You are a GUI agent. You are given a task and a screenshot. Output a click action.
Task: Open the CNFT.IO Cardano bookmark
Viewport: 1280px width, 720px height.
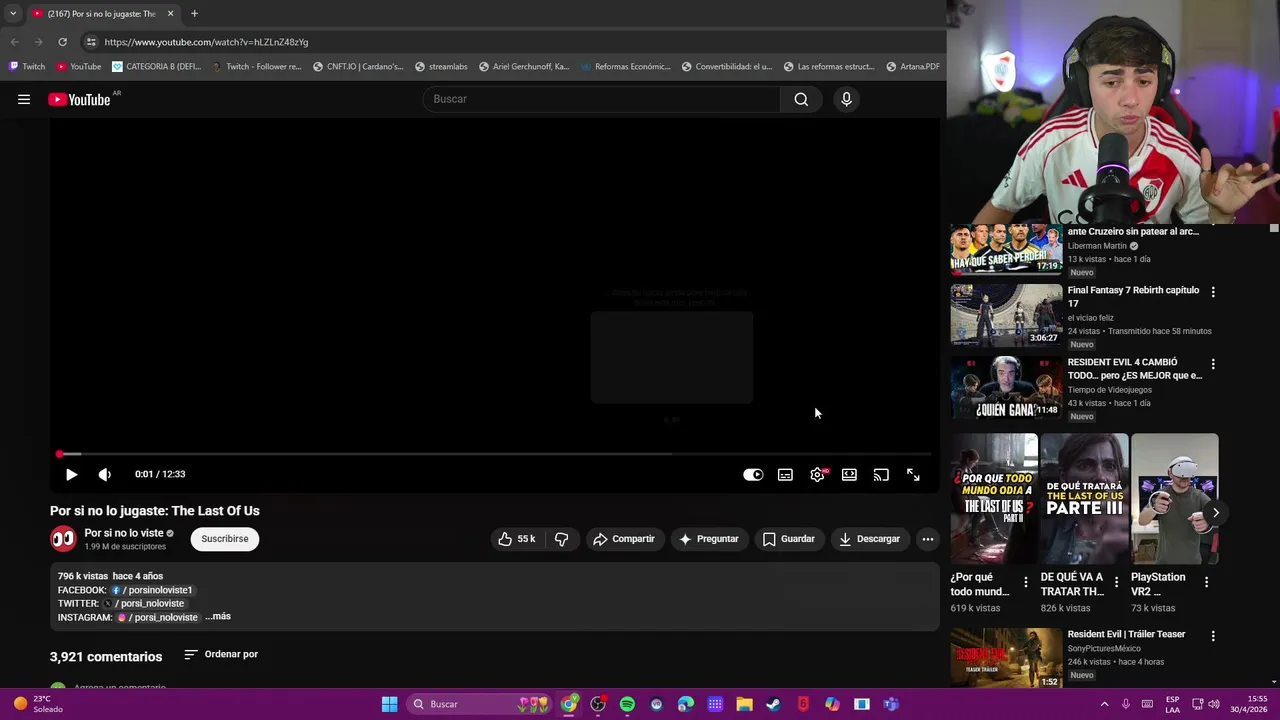click(x=358, y=67)
